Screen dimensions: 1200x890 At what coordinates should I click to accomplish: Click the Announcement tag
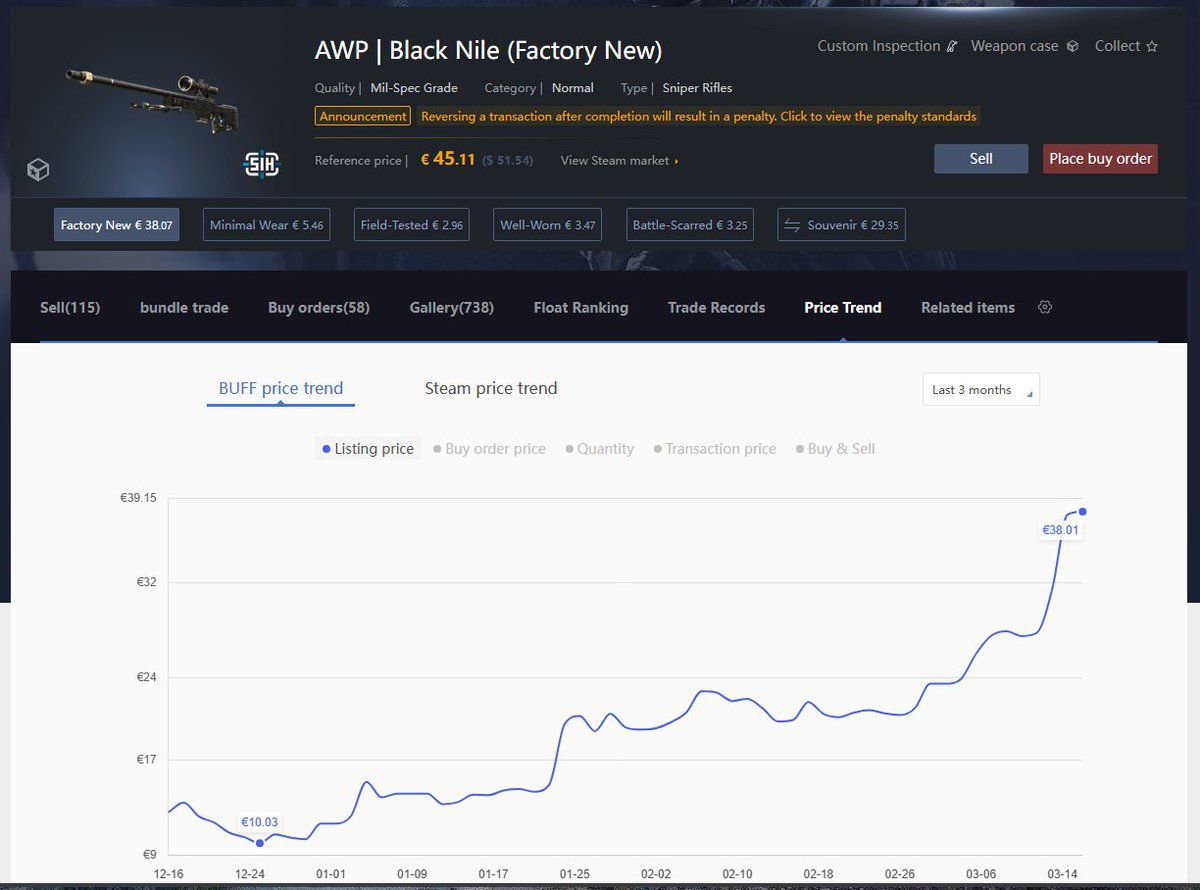363,116
